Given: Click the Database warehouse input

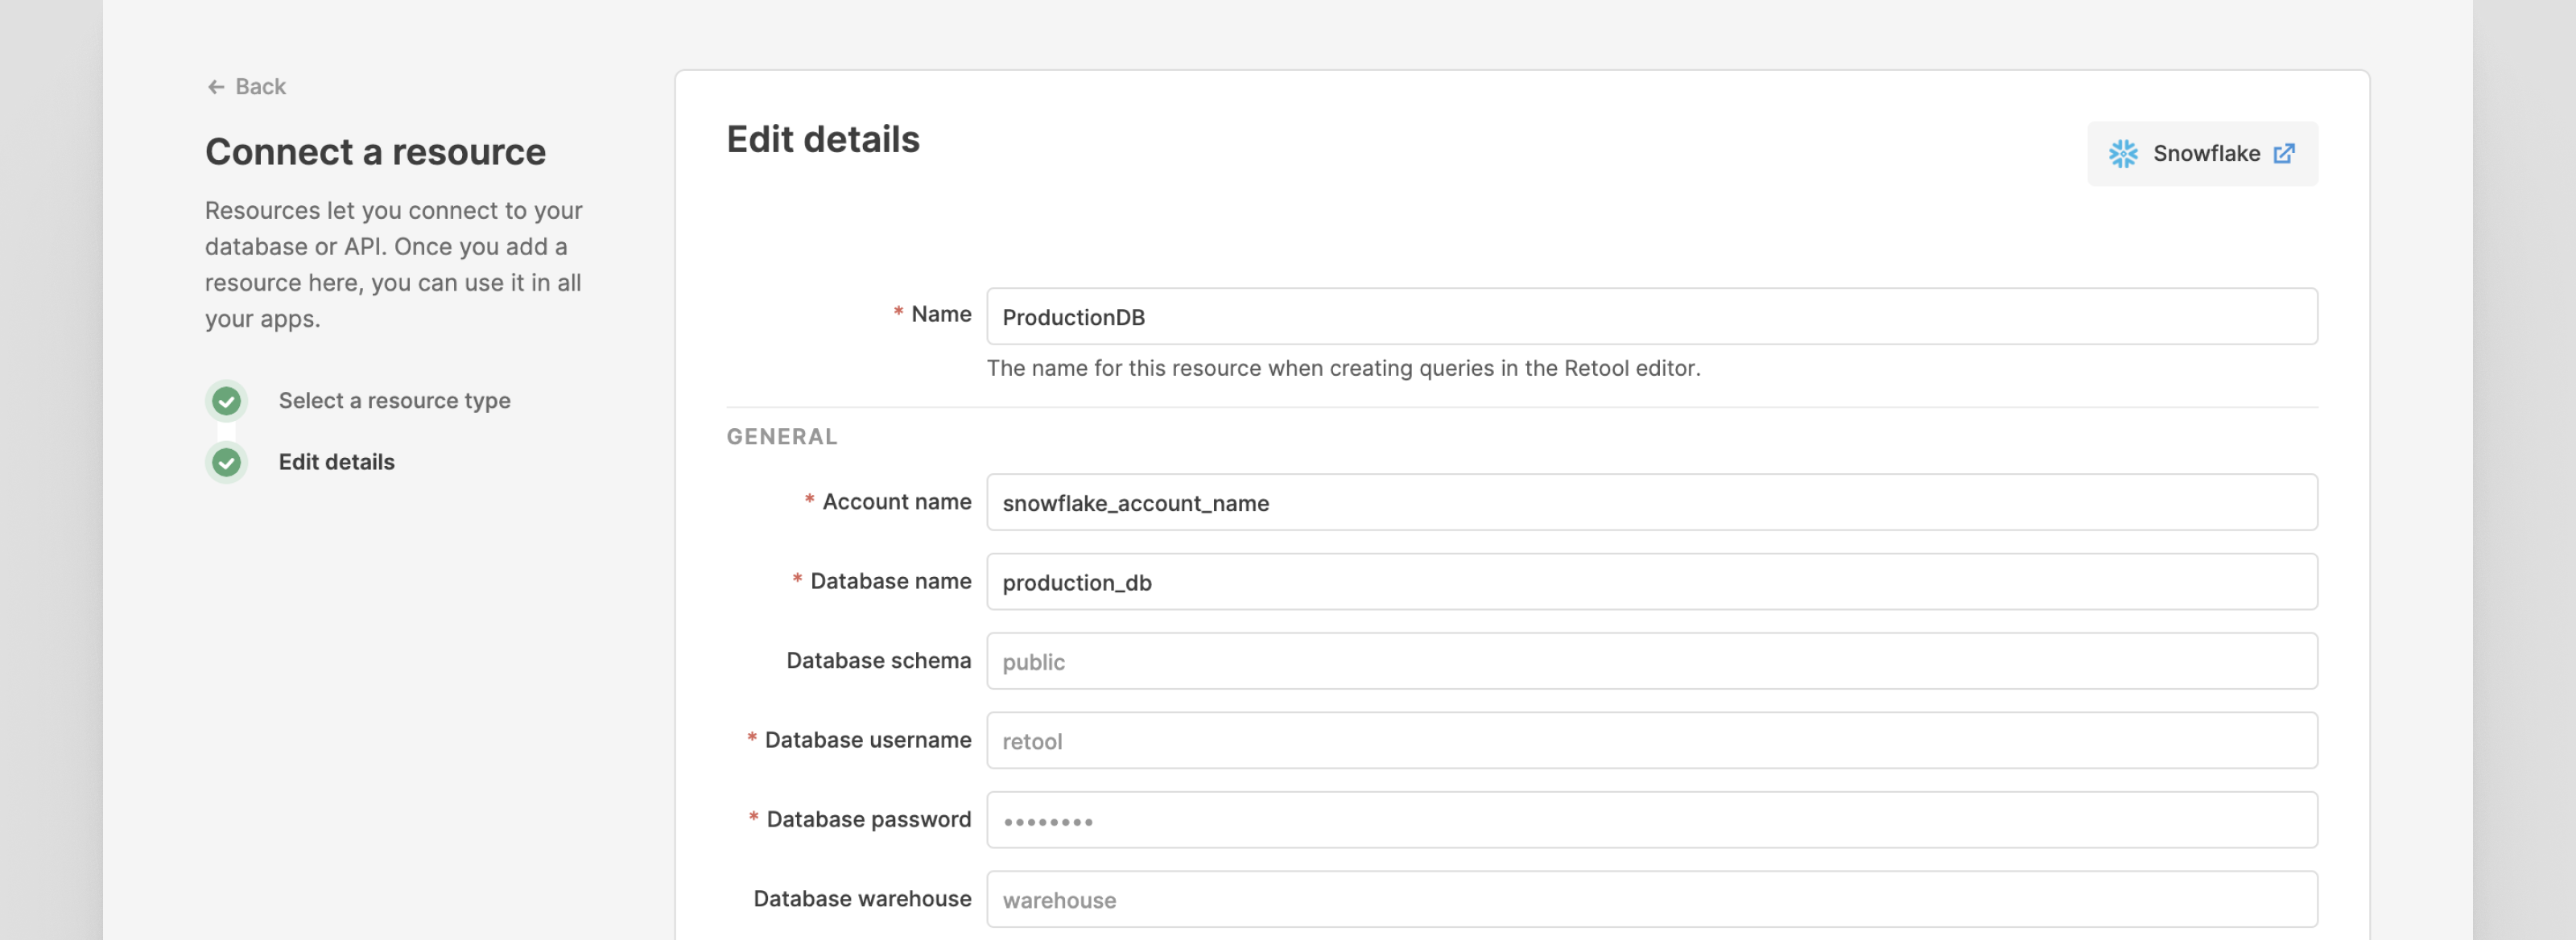Looking at the screenshot, I should coord(1650,899).
